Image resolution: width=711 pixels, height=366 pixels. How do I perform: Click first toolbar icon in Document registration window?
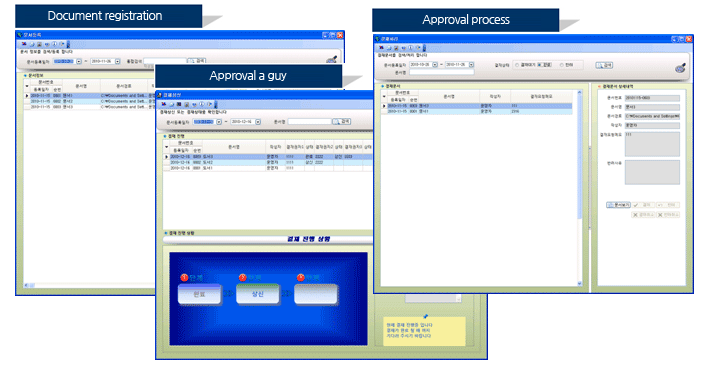[24, 44]
